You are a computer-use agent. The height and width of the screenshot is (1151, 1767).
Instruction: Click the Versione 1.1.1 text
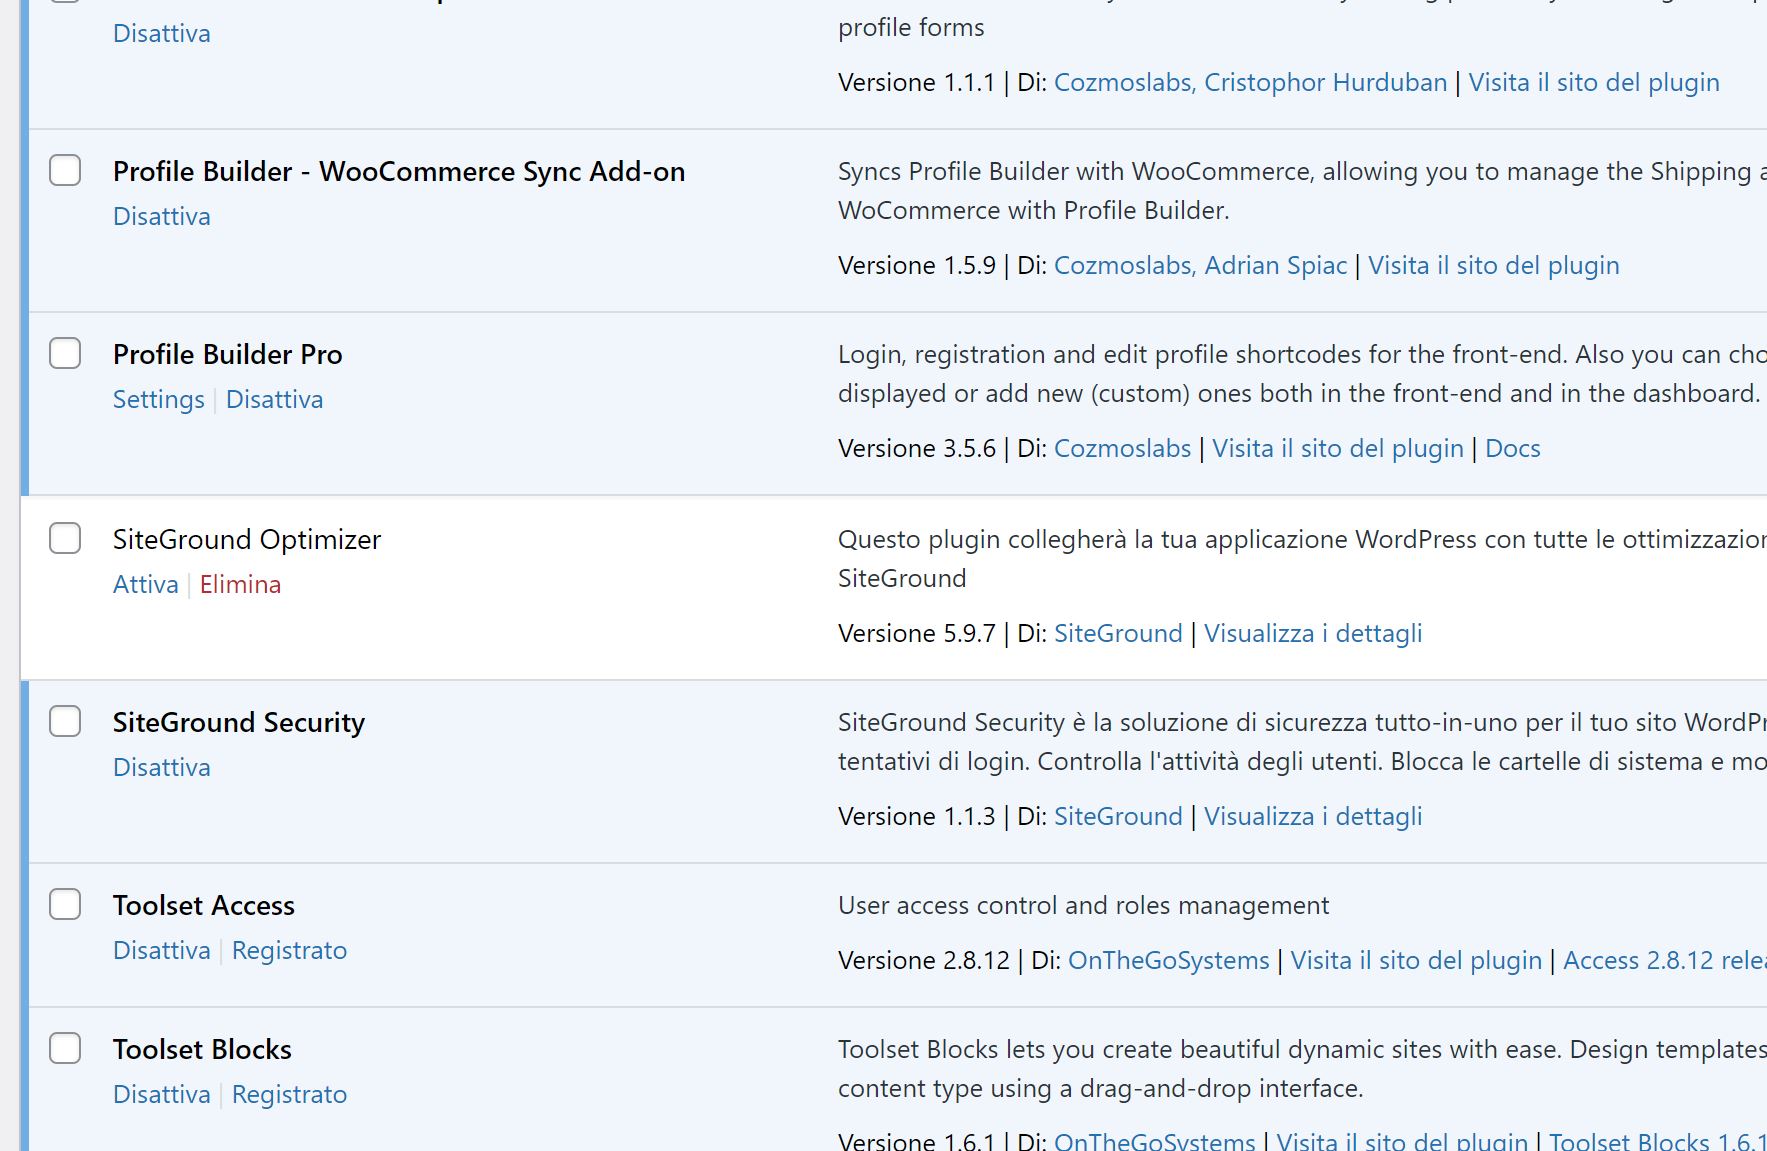(x=917, y=82)
